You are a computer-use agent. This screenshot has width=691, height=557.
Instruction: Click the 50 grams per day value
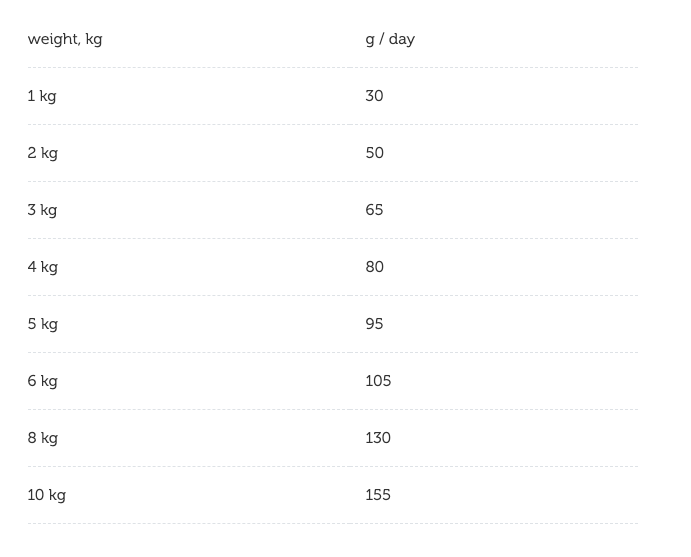[x=374, y=153]
